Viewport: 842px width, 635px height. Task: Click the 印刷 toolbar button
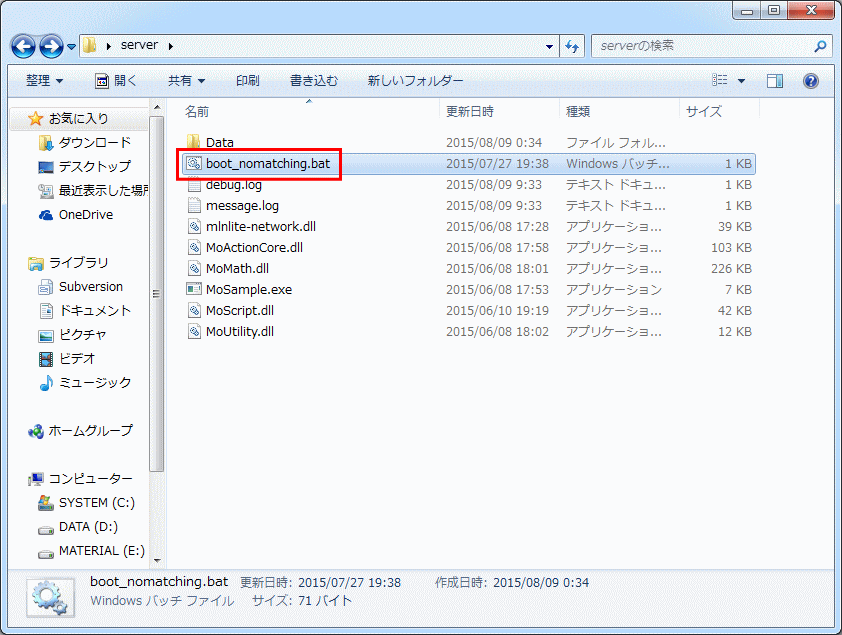(248, 81)
